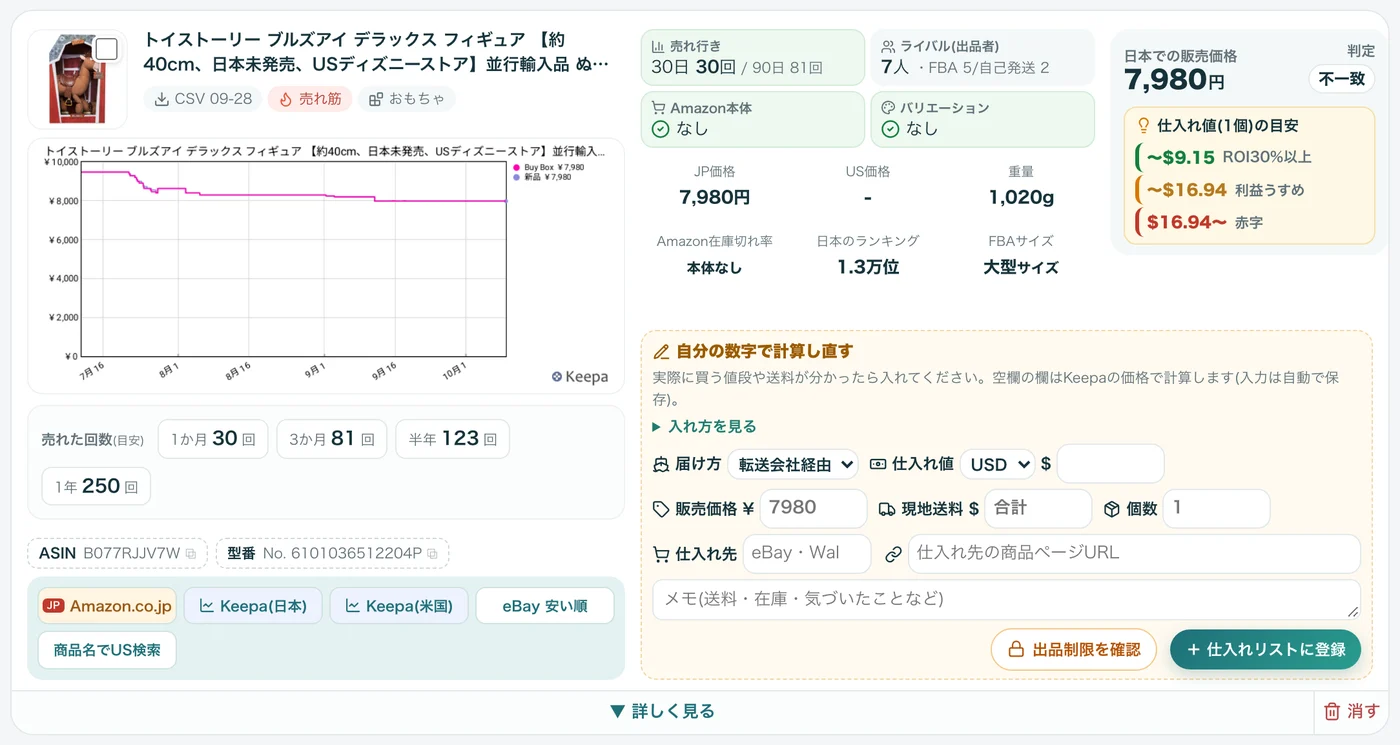Image resolution: width=1400 pixels, height=745 pixels.
Task: Click the check circle under Amazon本体
Action: pos(660,129)
